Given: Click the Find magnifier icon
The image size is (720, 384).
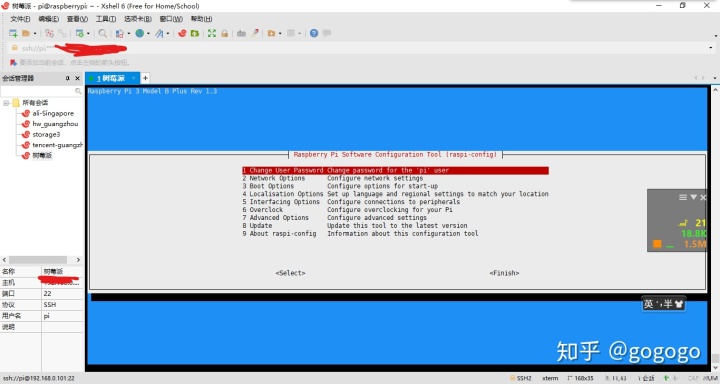Looking at the screenshot, I should pyautogui.click(x=103, y=33).
